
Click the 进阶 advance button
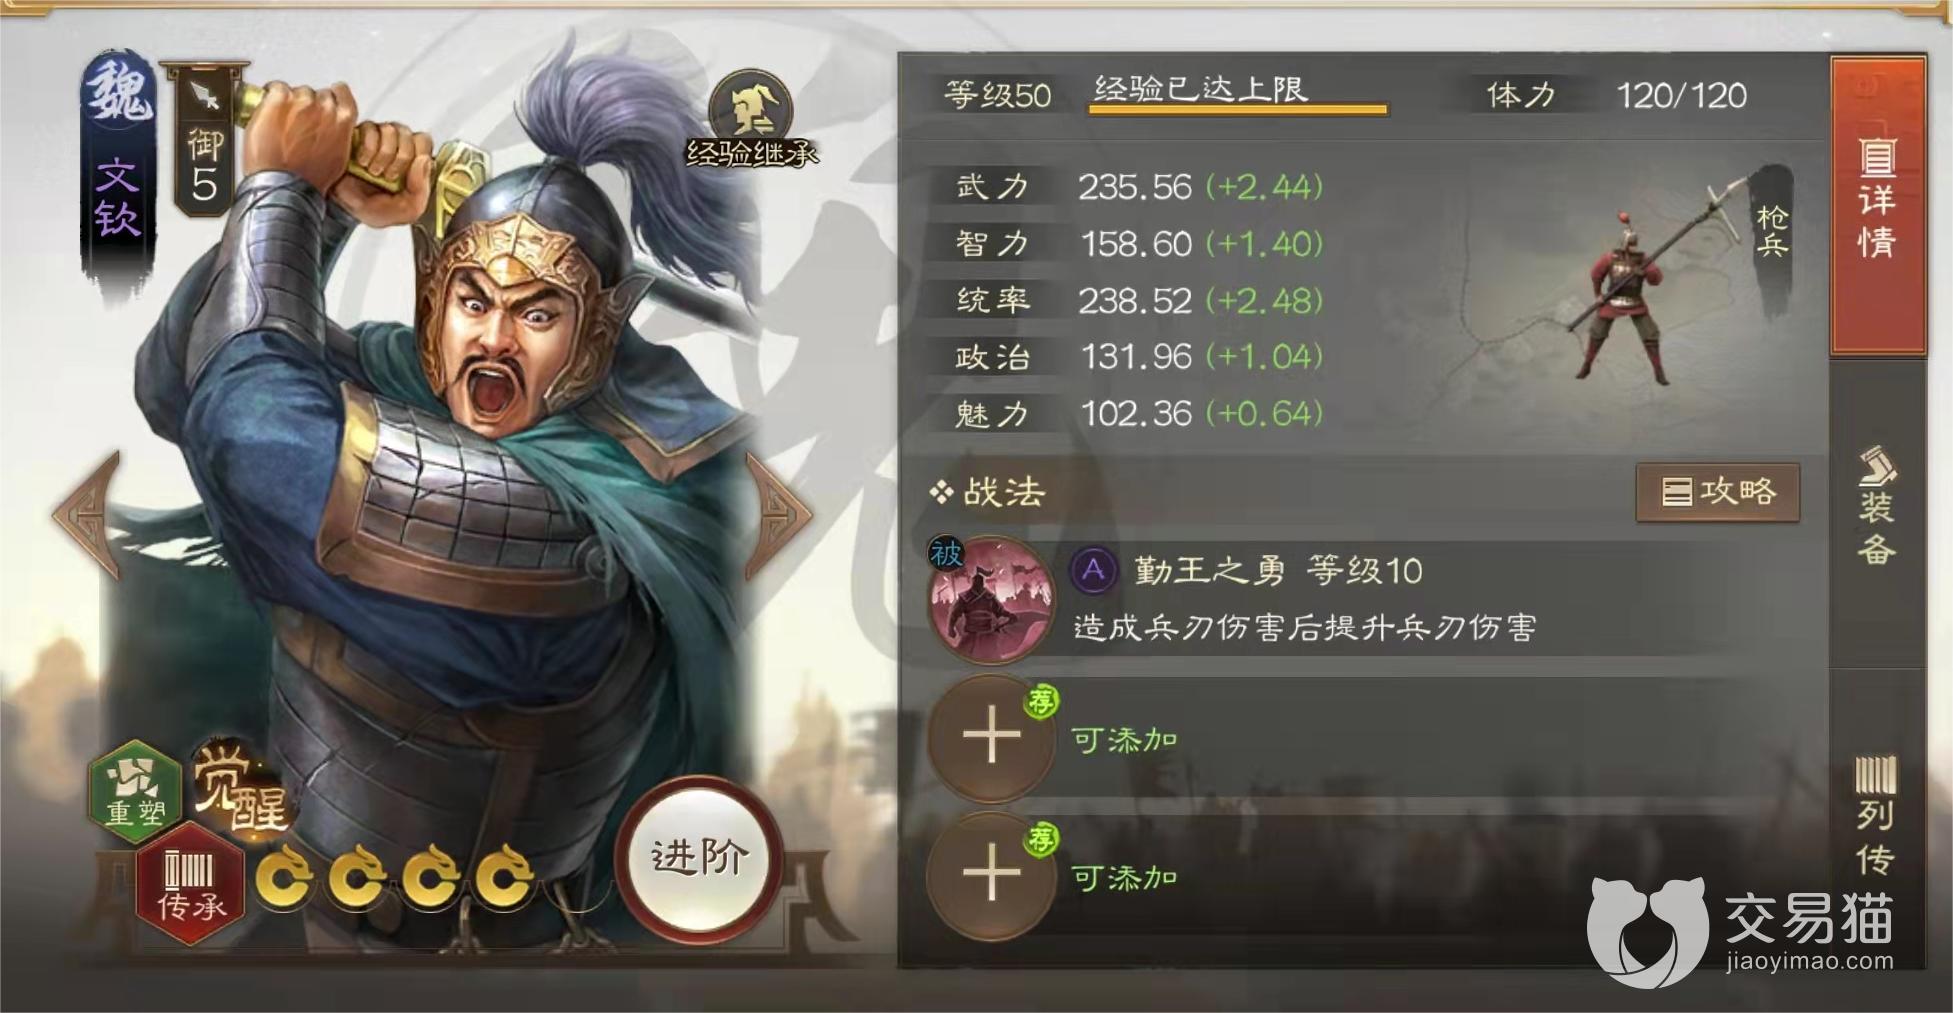point(699,857)
